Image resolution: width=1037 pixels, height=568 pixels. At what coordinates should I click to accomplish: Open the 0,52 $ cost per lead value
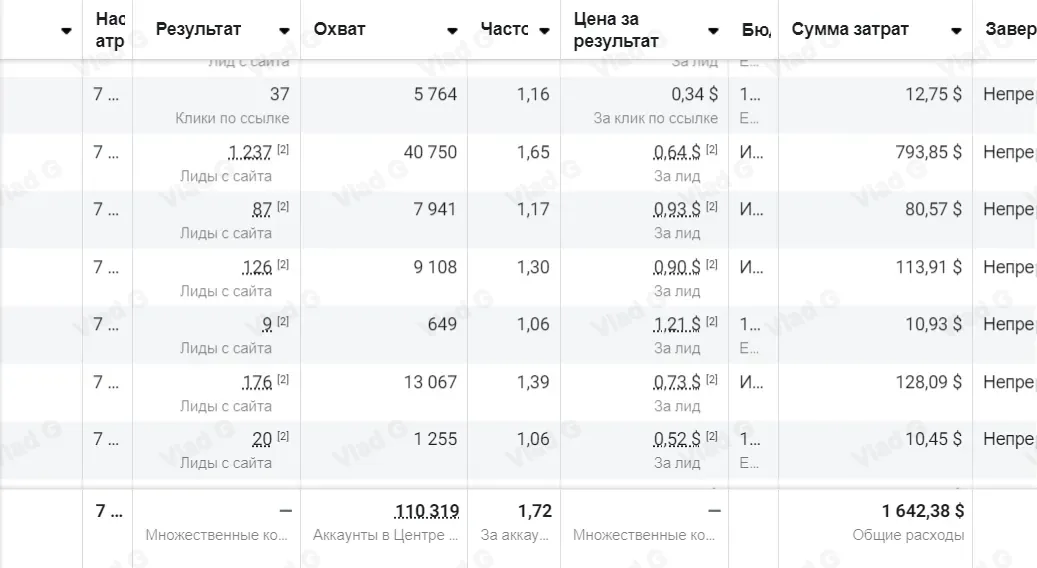[677, 439]
